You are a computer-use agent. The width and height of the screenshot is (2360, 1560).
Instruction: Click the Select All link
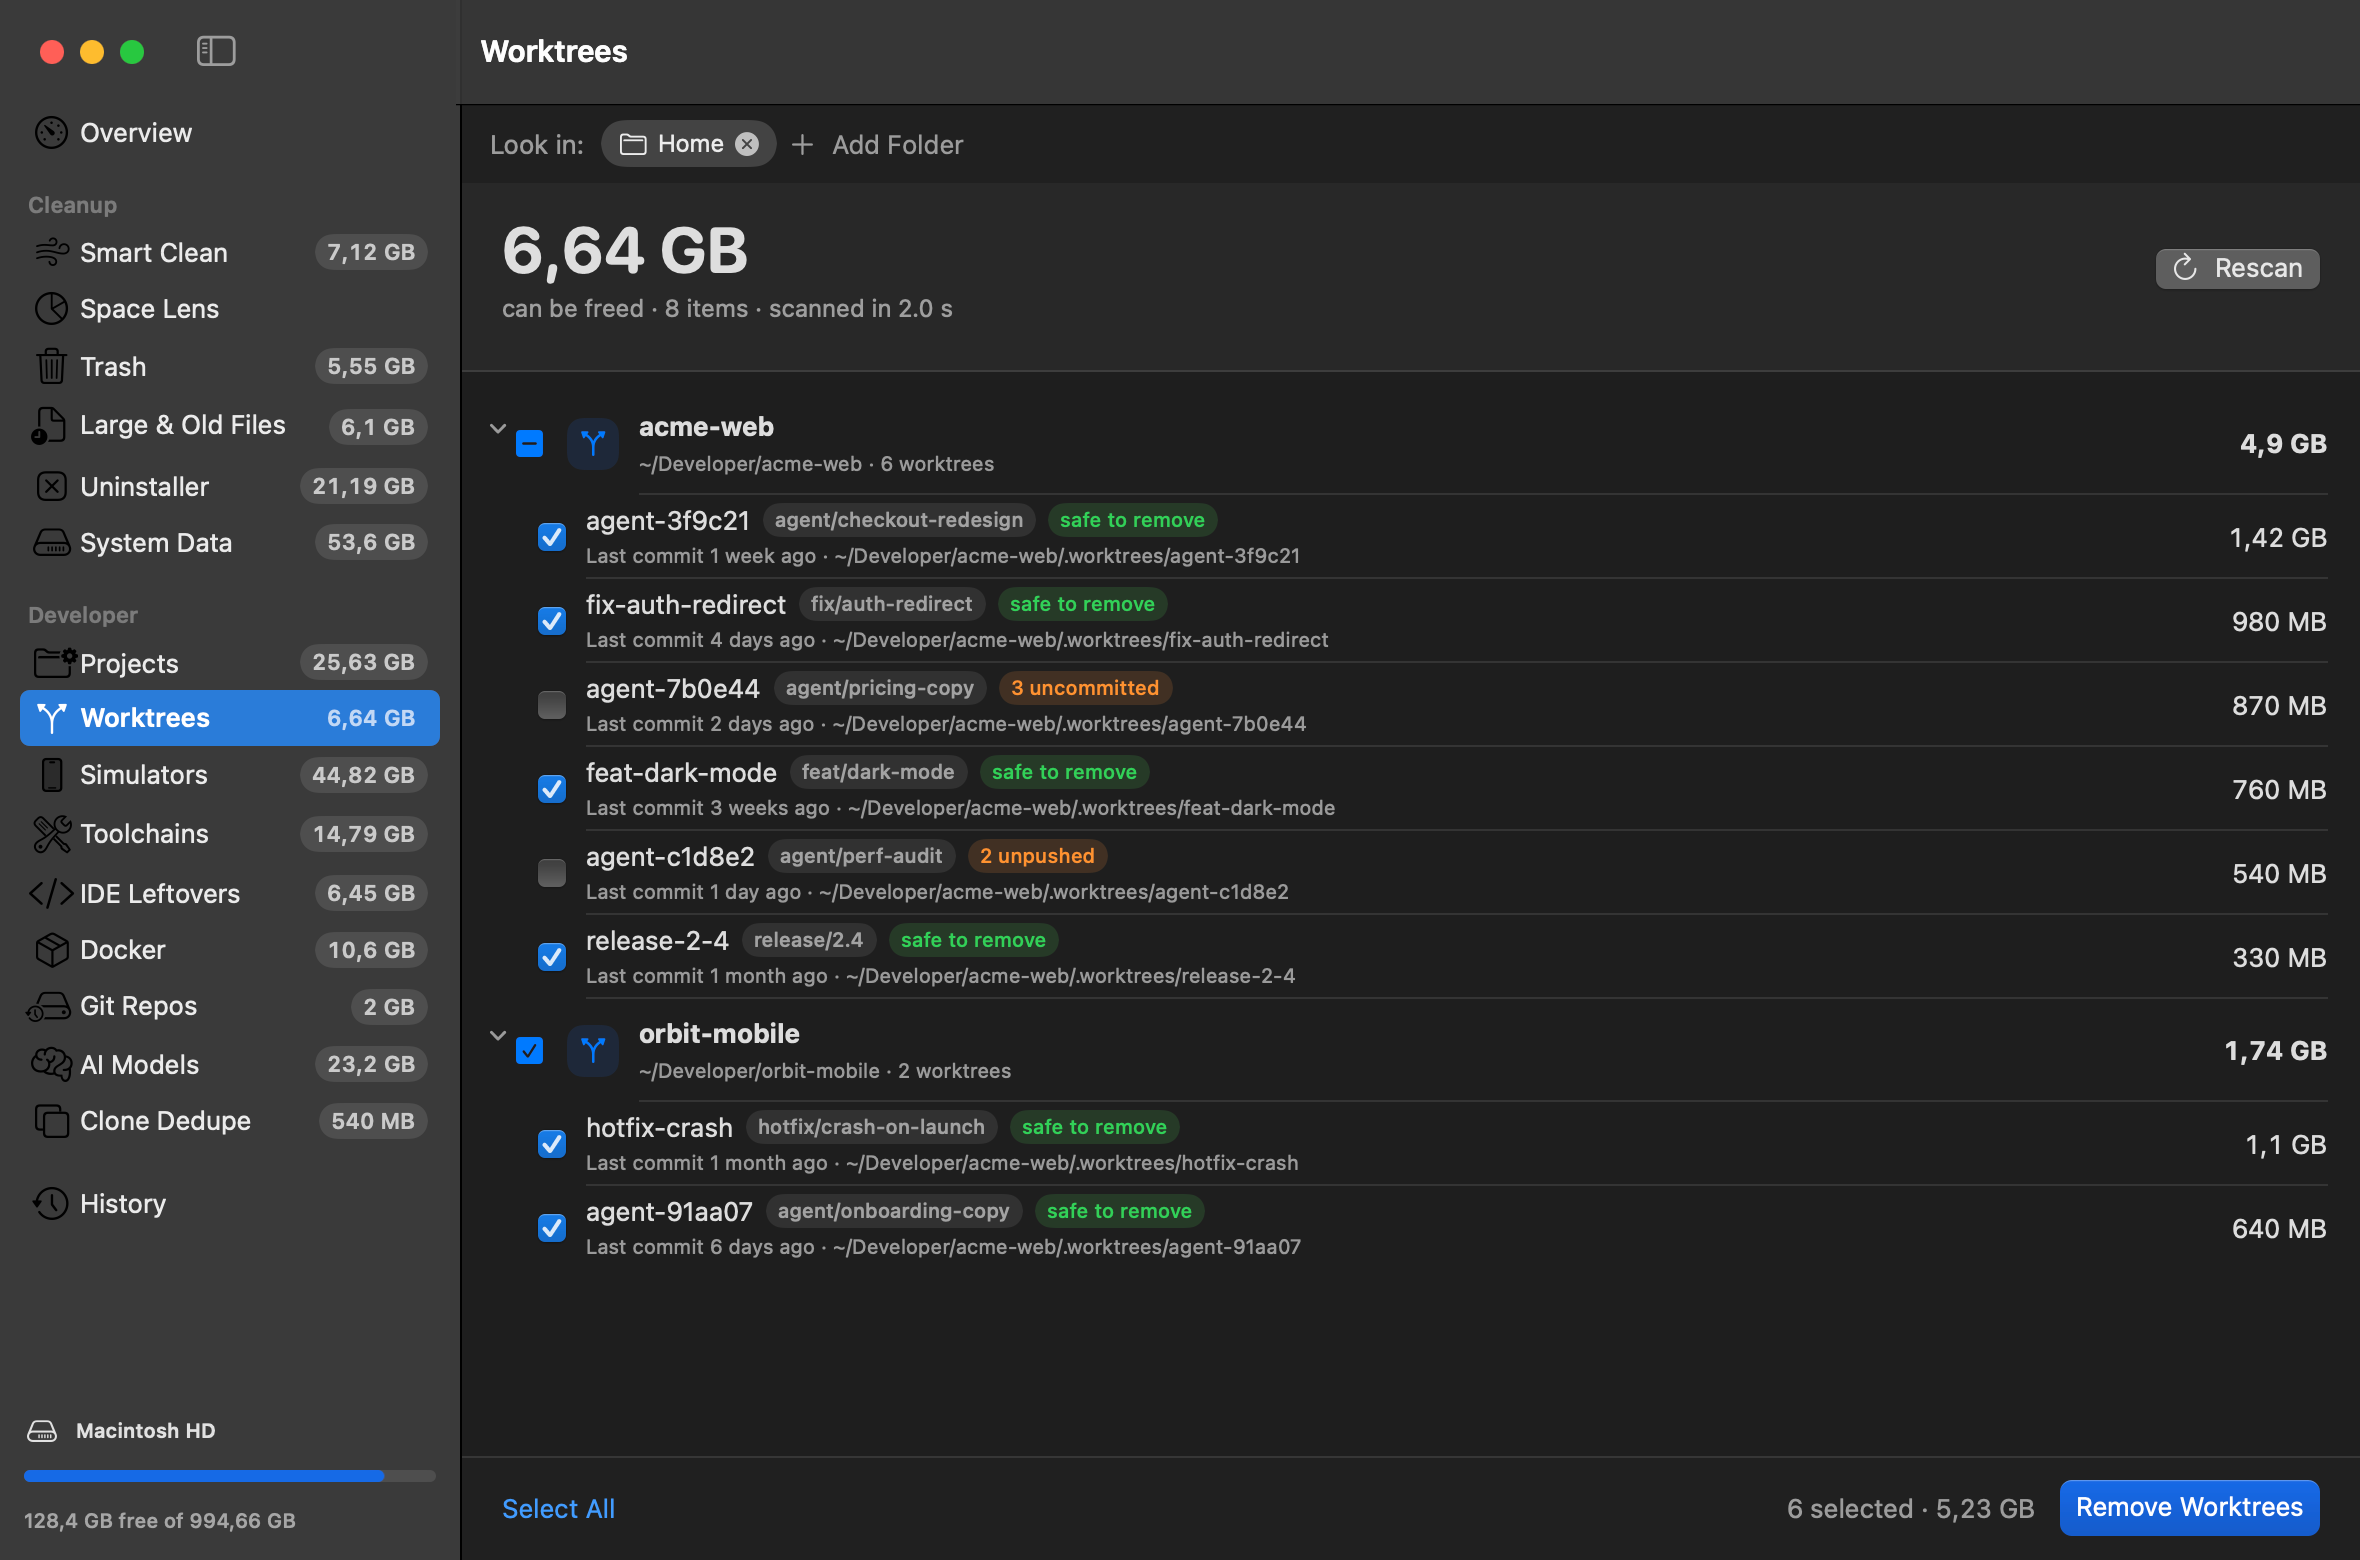coord(558,1509)
